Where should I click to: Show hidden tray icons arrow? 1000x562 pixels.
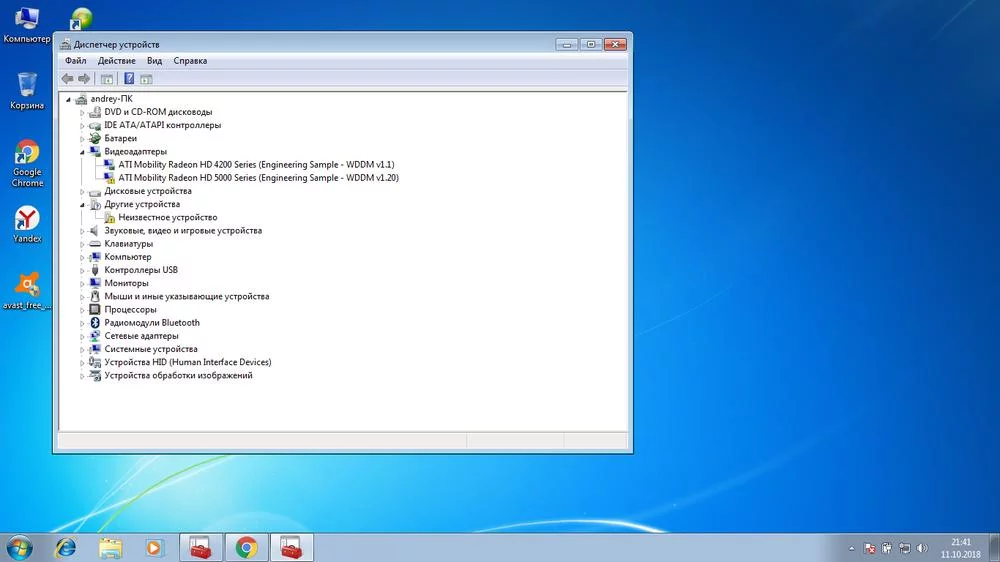[851, 548]
